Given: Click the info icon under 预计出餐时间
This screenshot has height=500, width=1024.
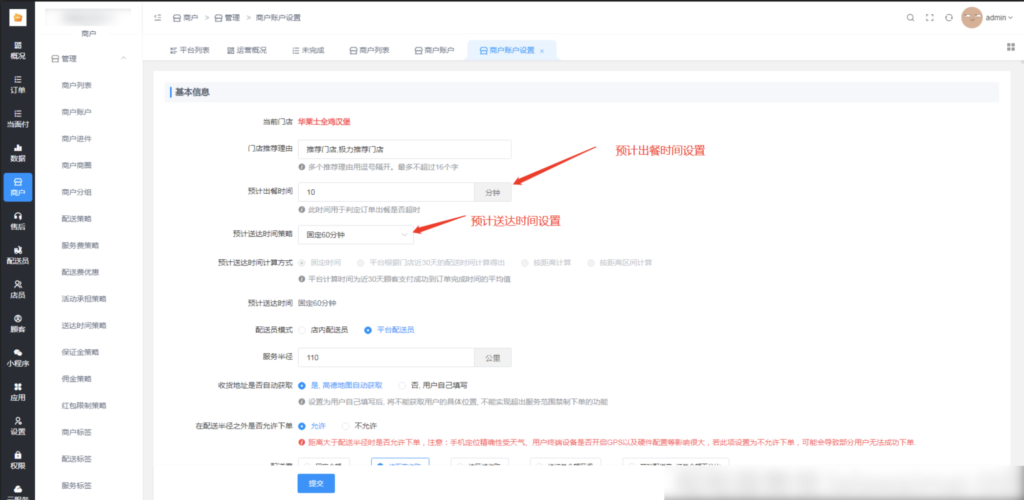Looking at the screenshot, I should click(302, 210).
